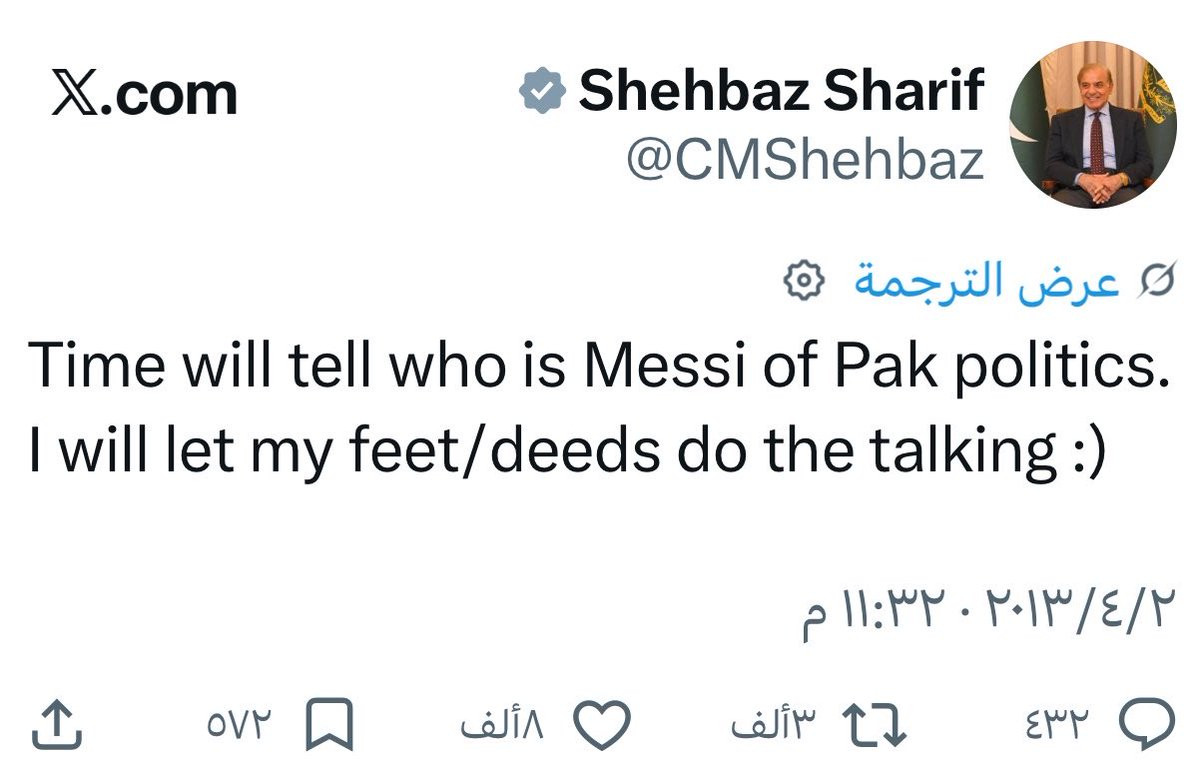Retweet using the repost arrows icon
The image size is (1200, 780).
[875, 725]
